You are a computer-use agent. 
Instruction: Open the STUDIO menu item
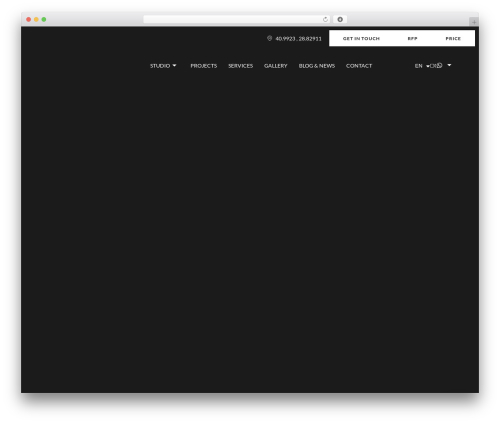pyautogui.click(x=160, y=66)
